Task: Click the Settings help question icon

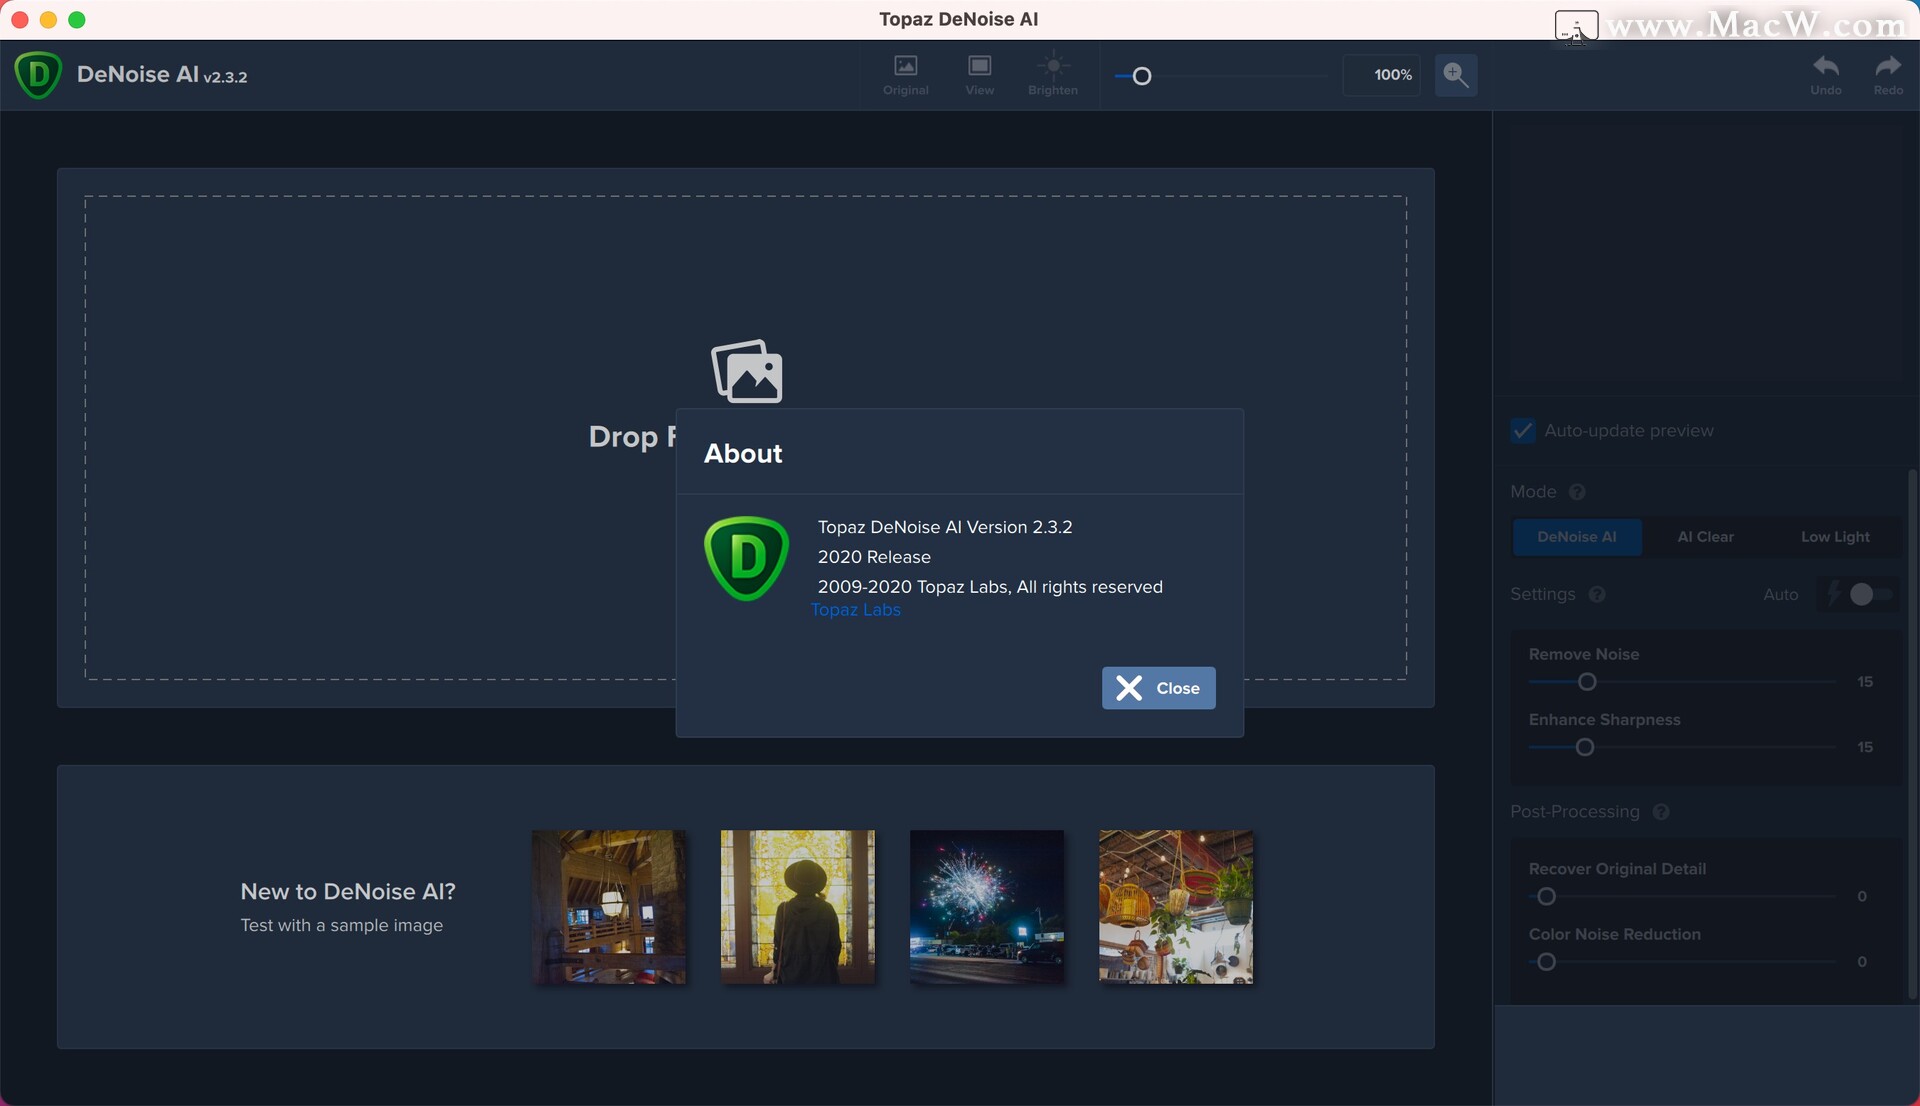Action: pos(1597,594)
